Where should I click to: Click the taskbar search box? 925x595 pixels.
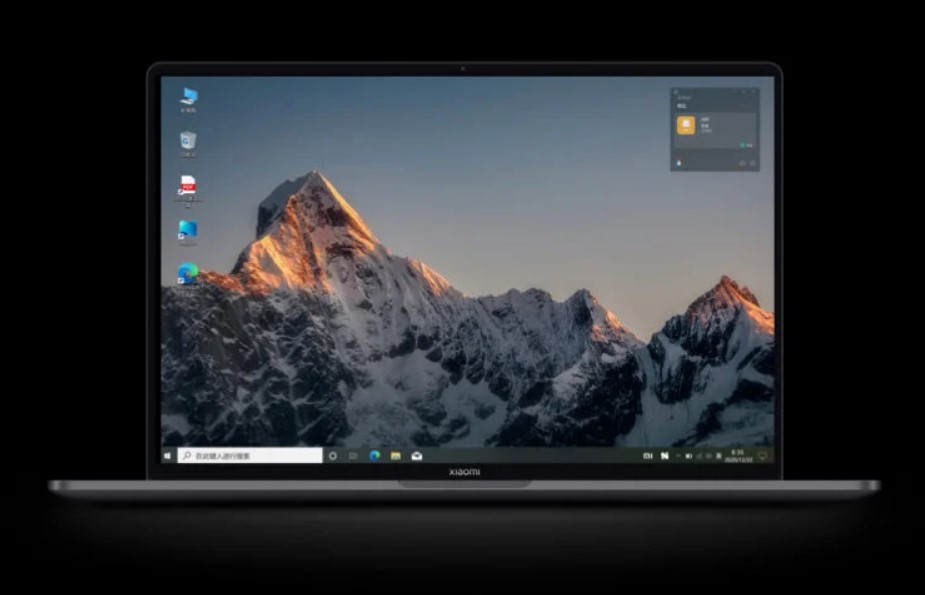click(250, 456)
